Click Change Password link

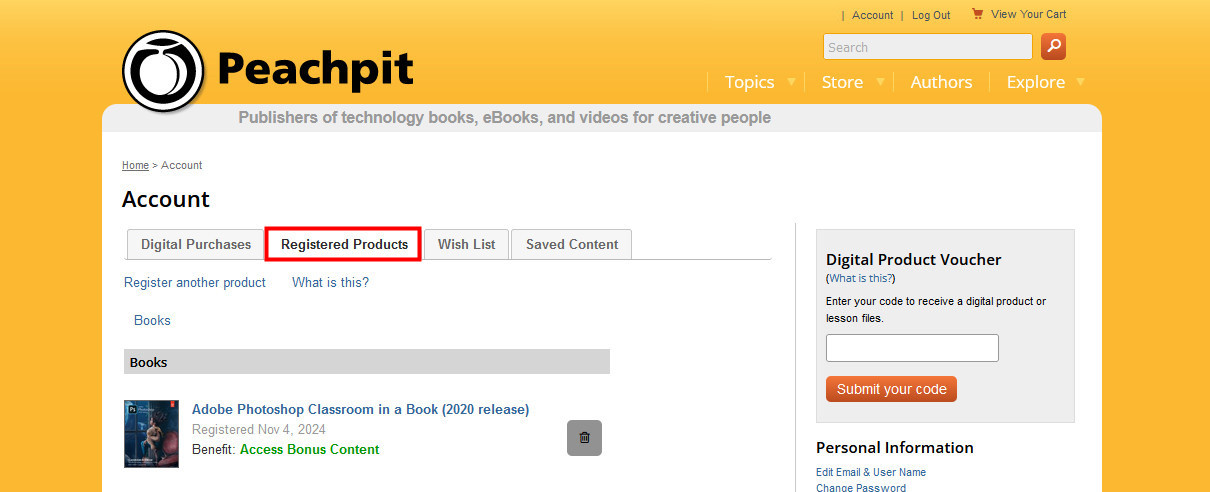coord(861,487)
